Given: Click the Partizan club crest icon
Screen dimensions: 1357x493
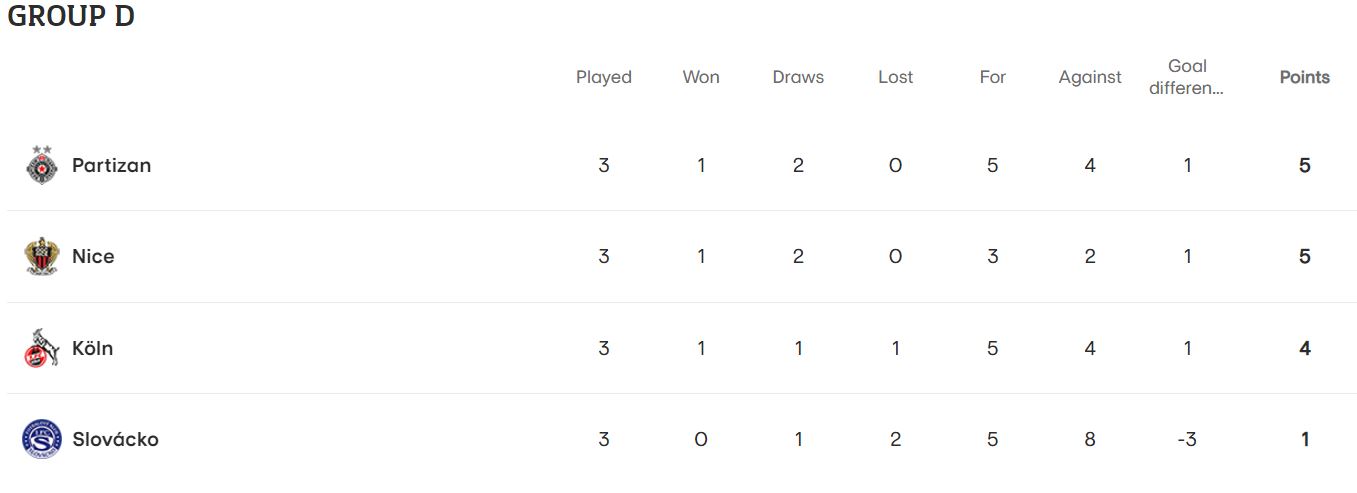Looking at the screenshot, I should pos(42,166).
